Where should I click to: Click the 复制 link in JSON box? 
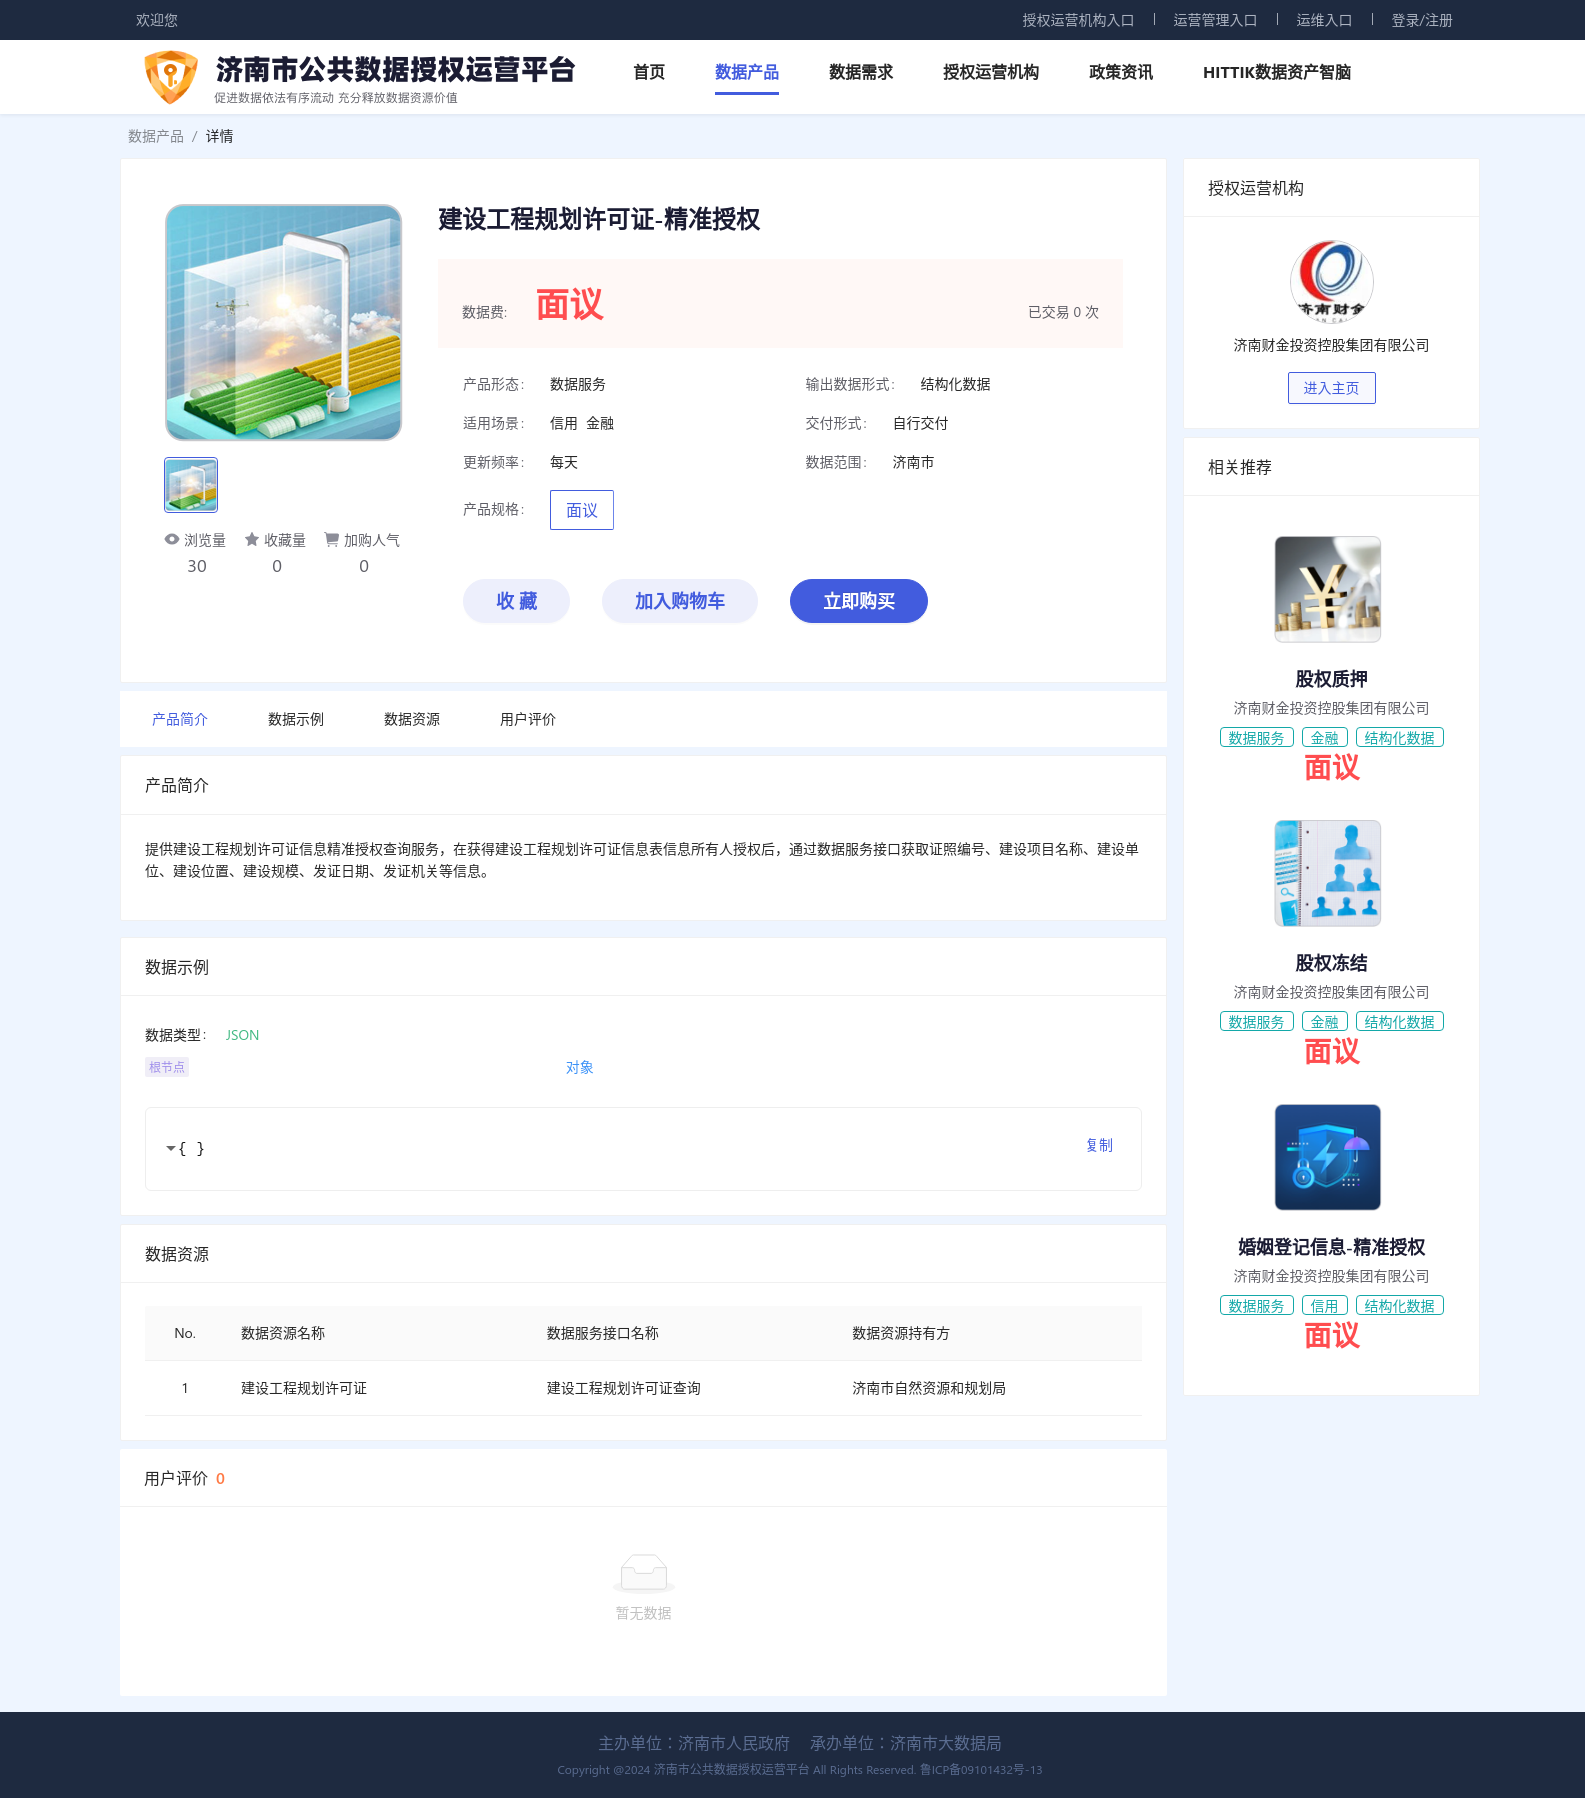1099,1145
